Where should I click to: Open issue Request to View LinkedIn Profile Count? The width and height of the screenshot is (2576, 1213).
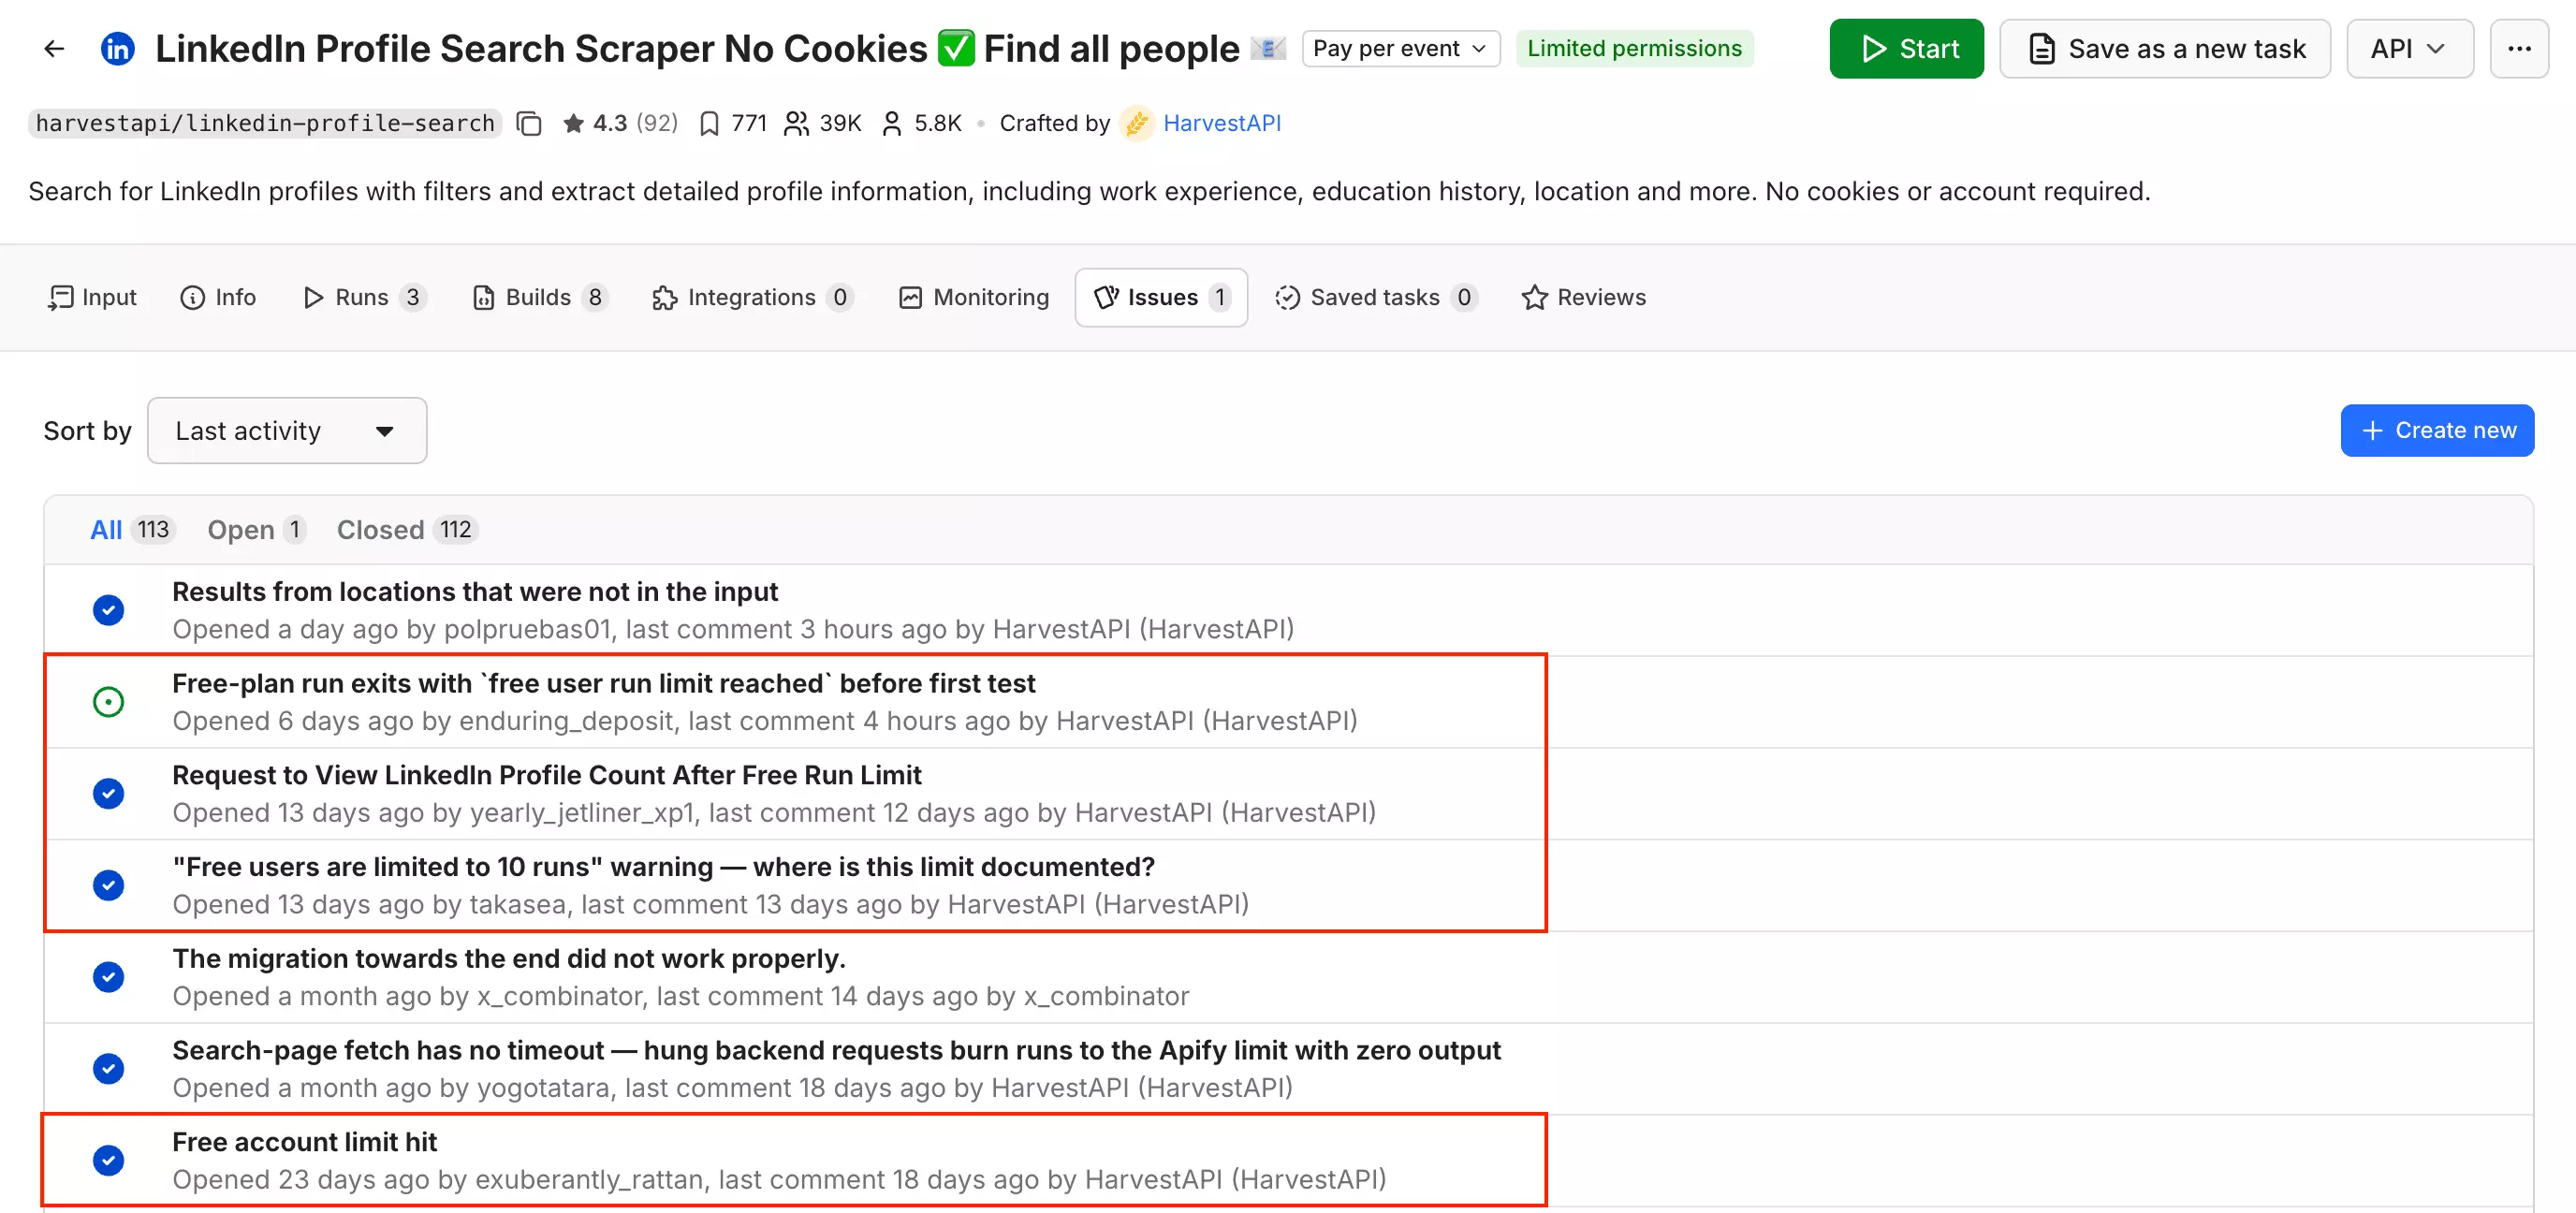[547, 776]
